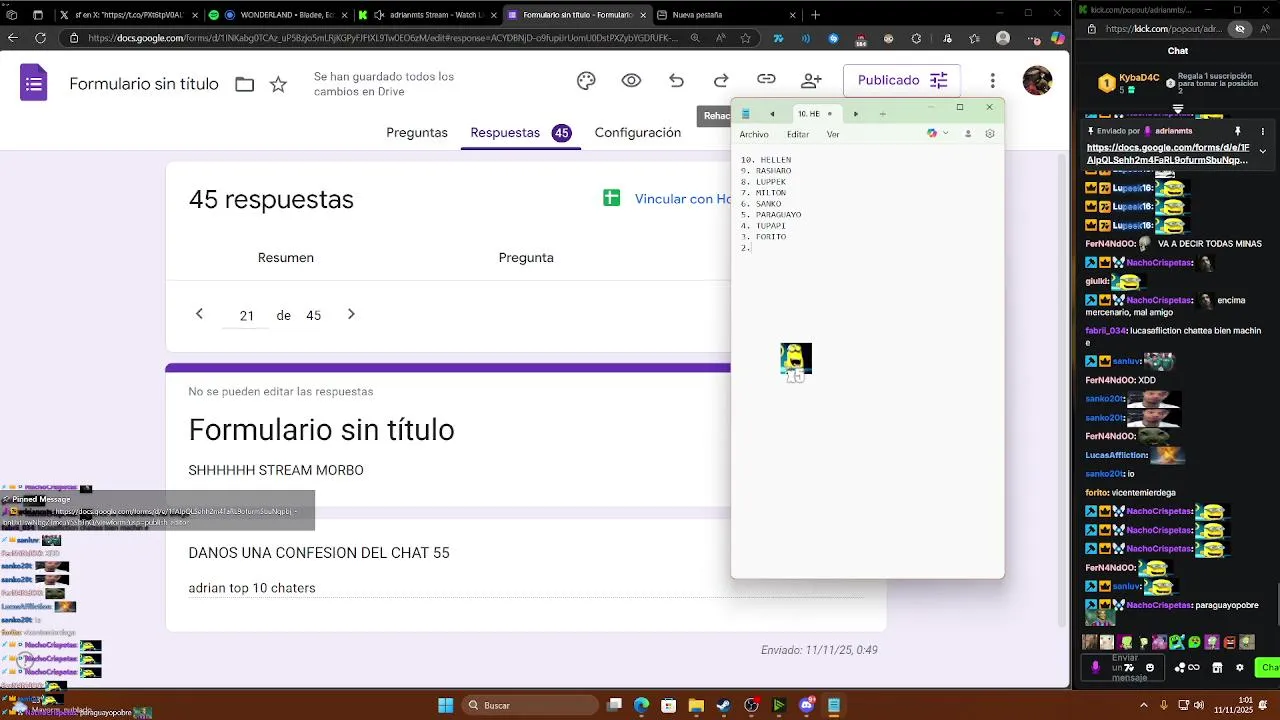Switch to the adrianmts Stream tab

point(427,15)
